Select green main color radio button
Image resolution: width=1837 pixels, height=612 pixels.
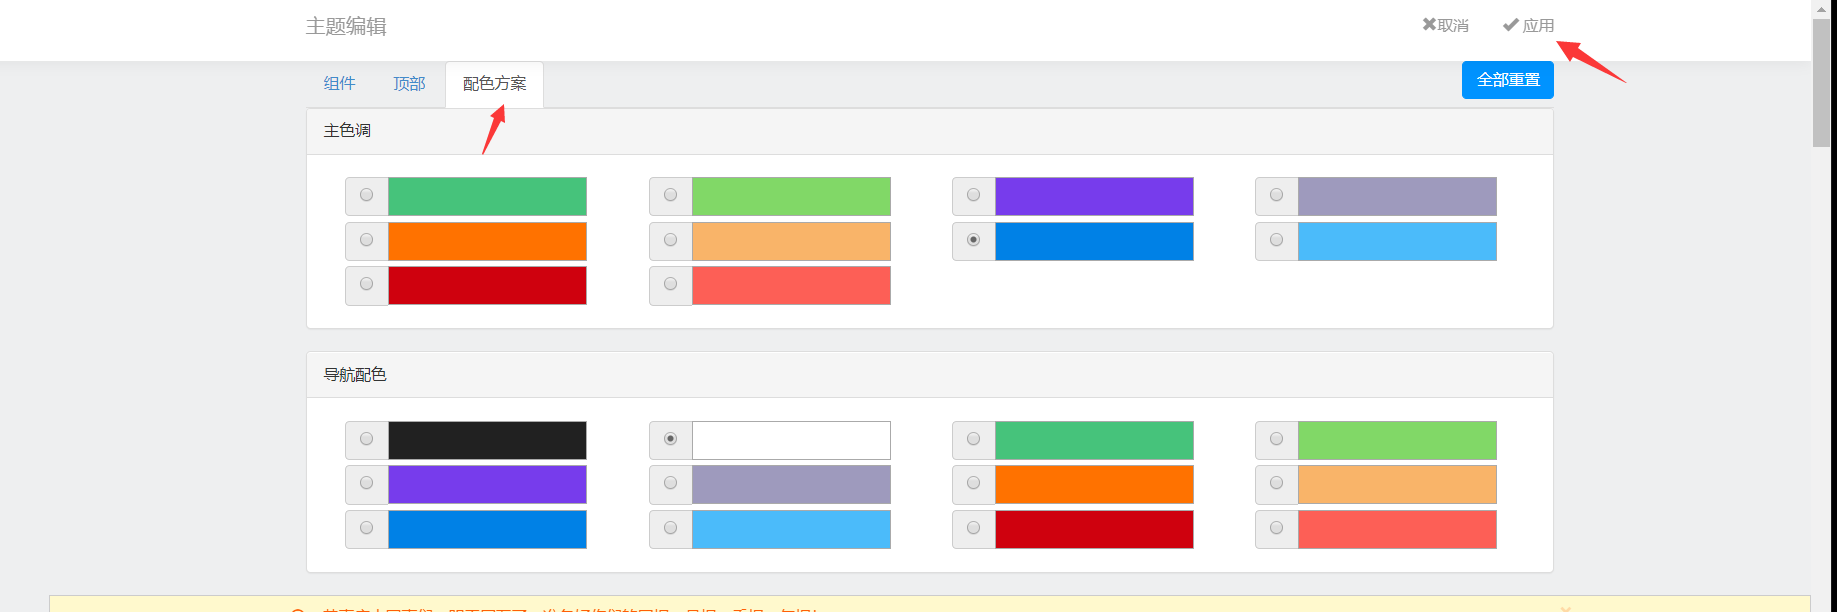[367, 195]
